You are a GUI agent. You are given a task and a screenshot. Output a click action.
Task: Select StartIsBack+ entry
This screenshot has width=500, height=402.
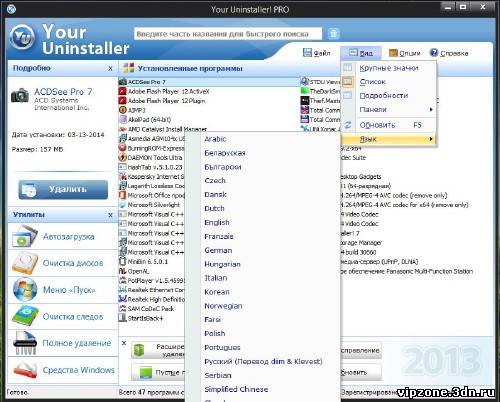pos(141,318)
